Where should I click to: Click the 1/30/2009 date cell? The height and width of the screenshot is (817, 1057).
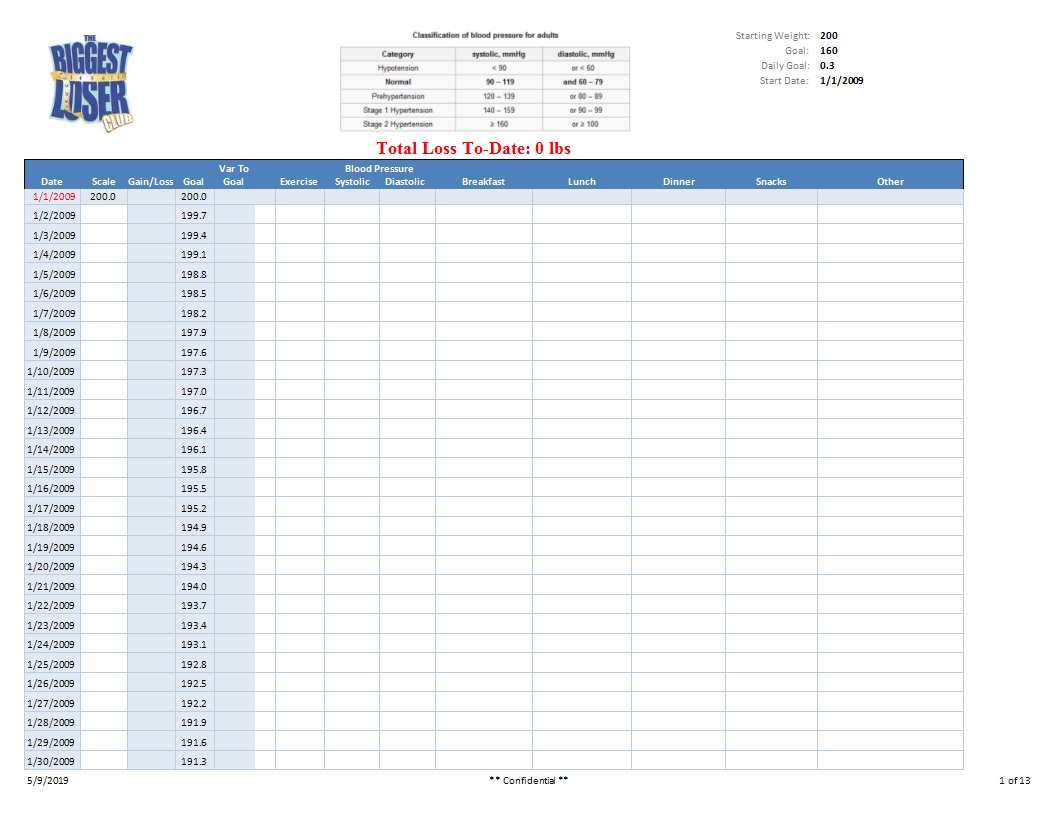pos(53,761)
